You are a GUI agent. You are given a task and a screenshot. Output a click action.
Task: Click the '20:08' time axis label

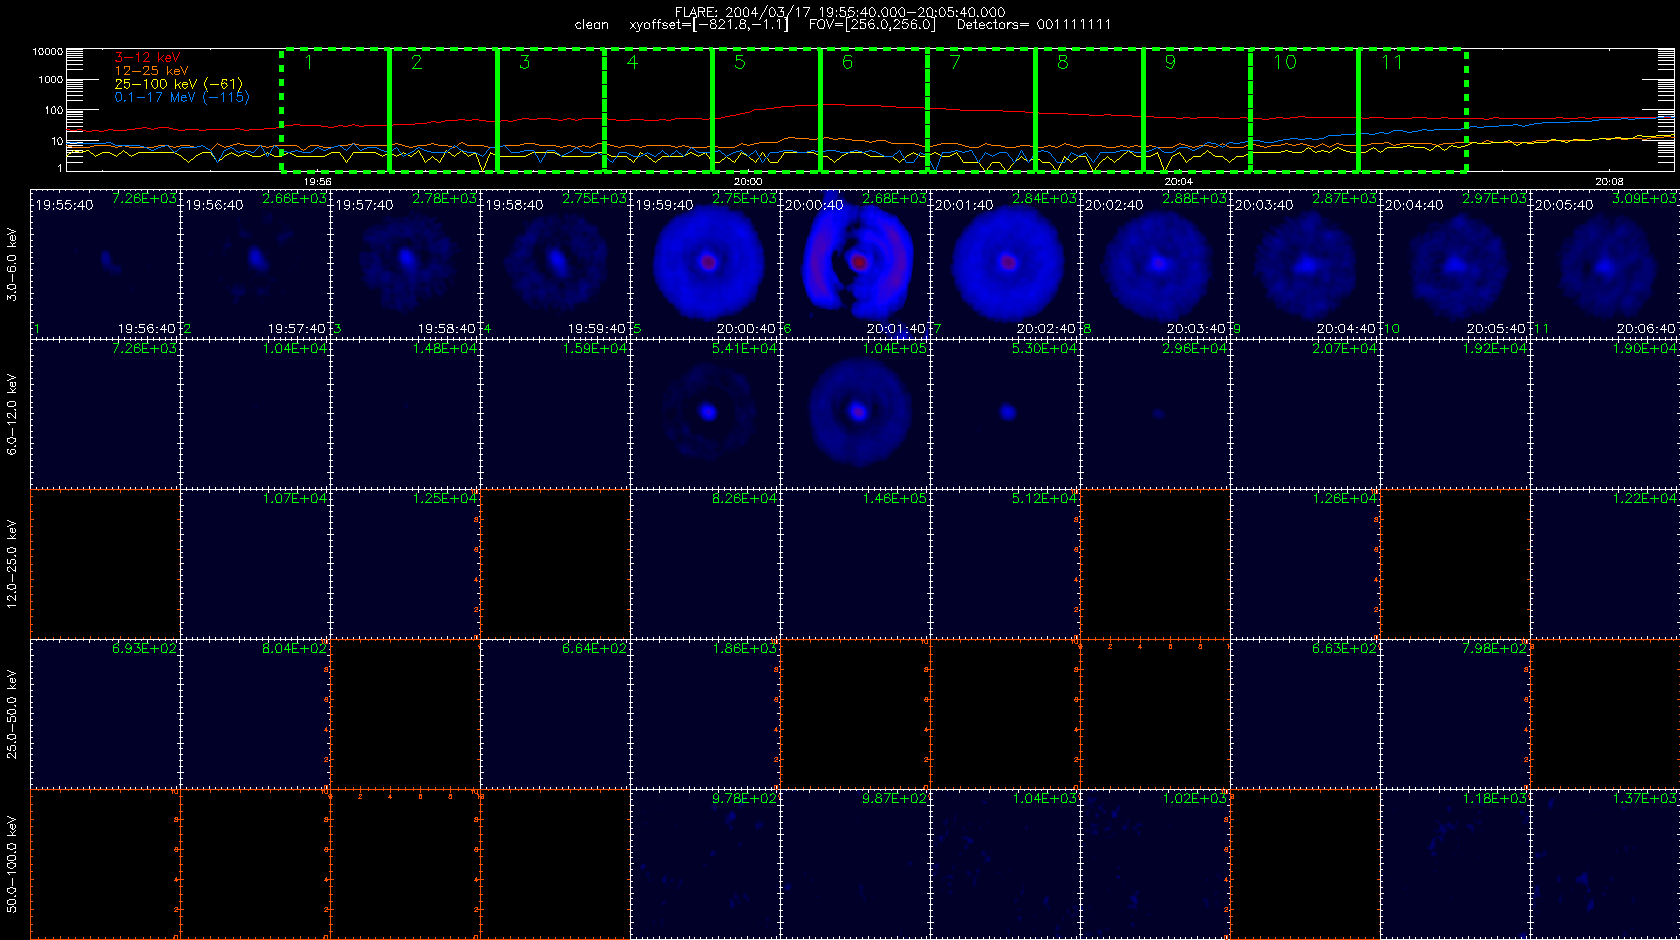click(1609, 182)
